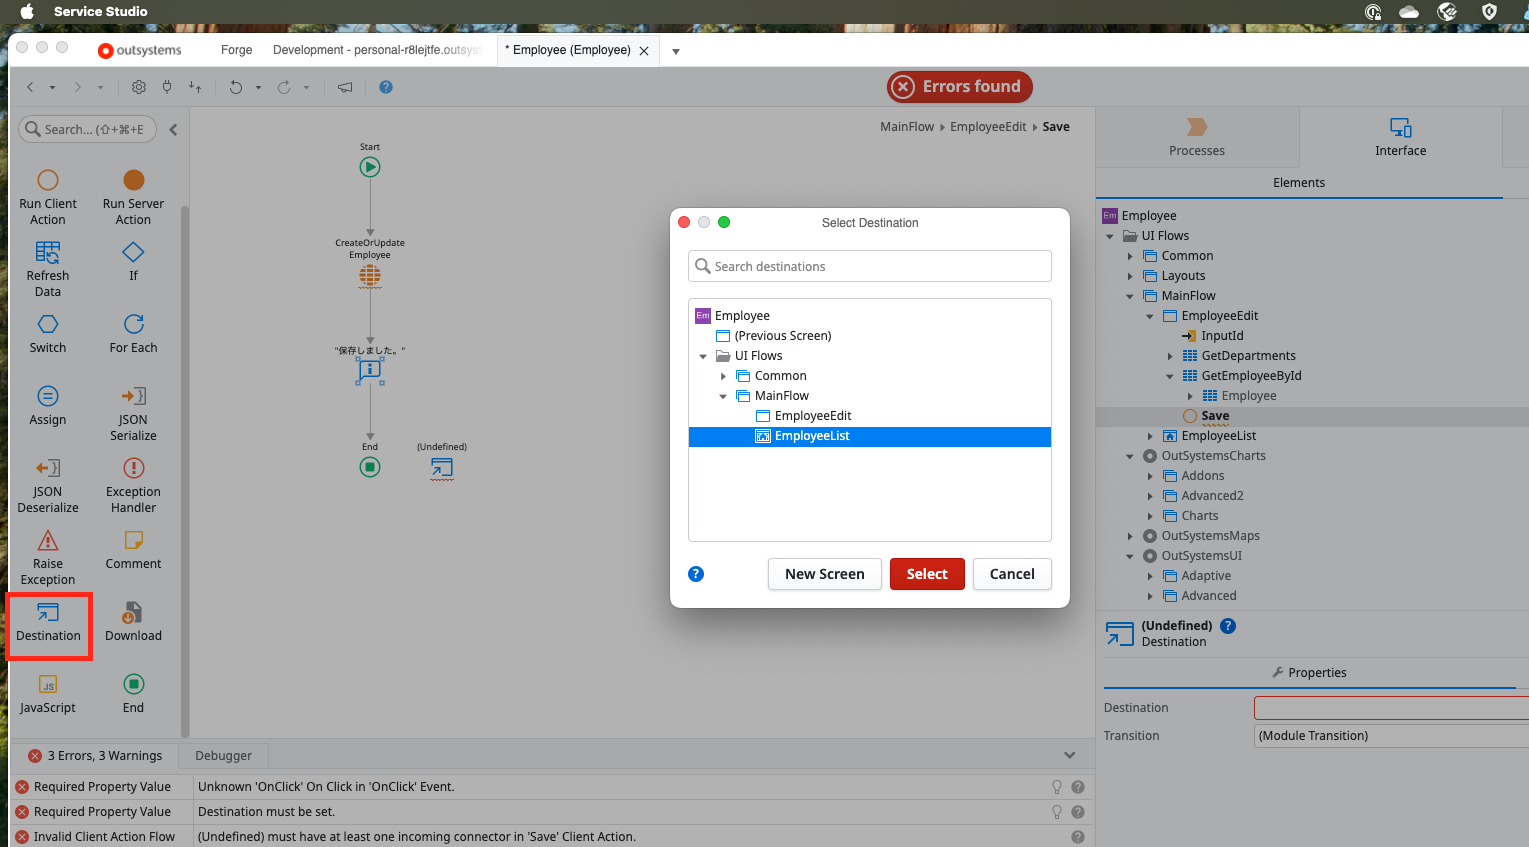Select the Switch tool

tap(48, 333)
